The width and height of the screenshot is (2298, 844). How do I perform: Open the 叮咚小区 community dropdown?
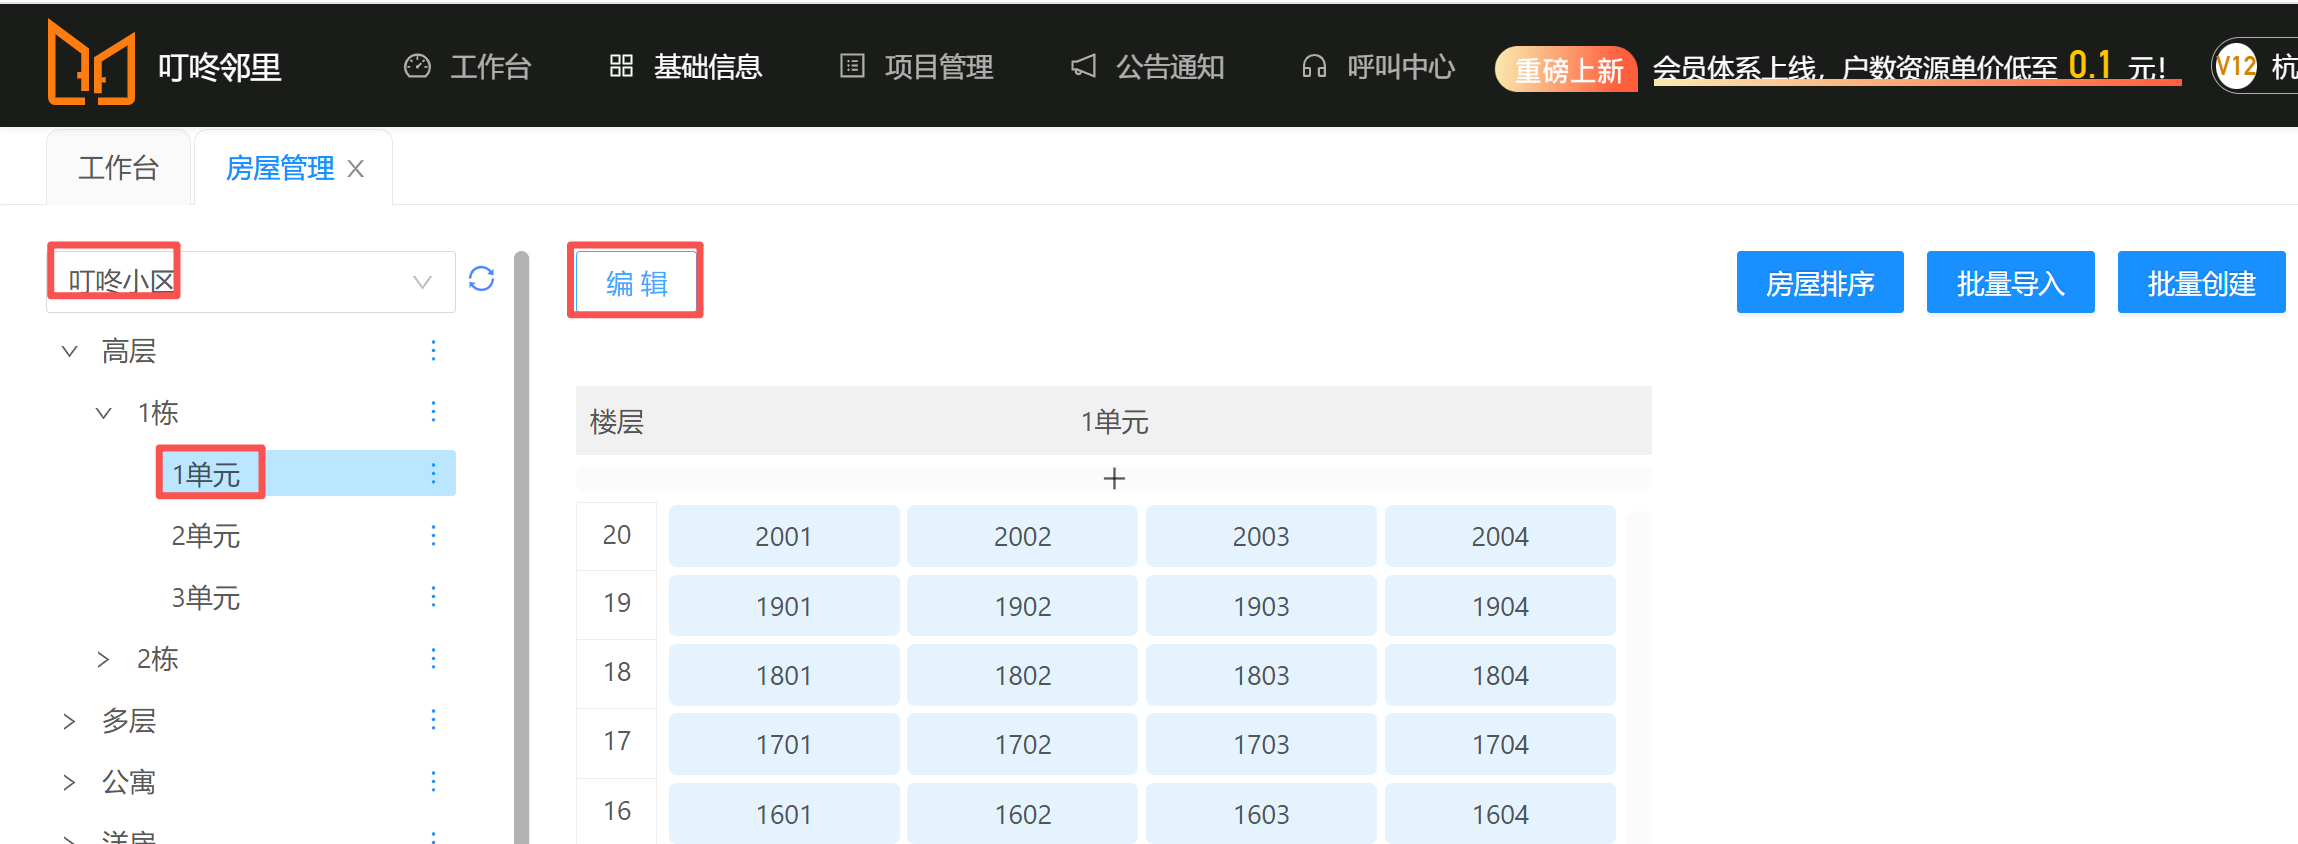[250, 282]
